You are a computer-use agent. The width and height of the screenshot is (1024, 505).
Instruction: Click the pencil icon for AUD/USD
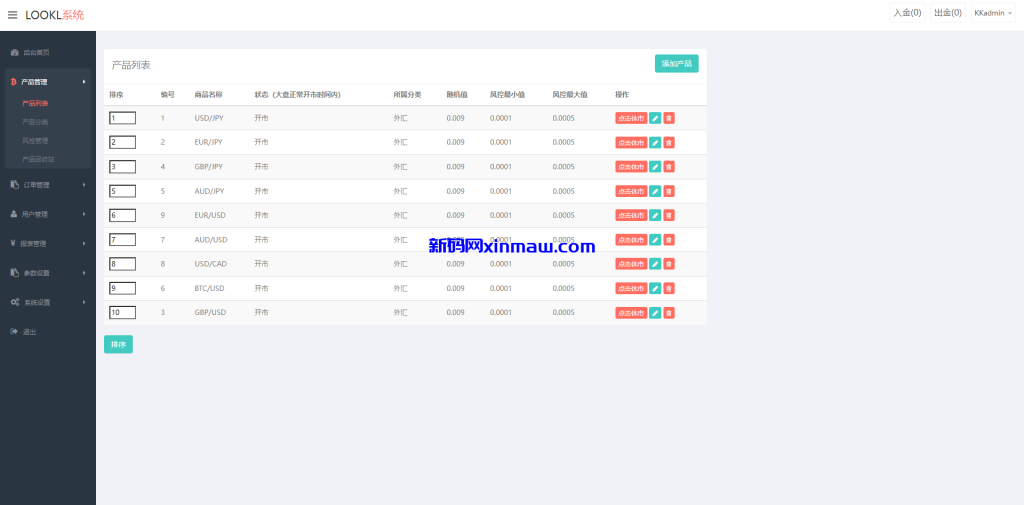point(655,240)
